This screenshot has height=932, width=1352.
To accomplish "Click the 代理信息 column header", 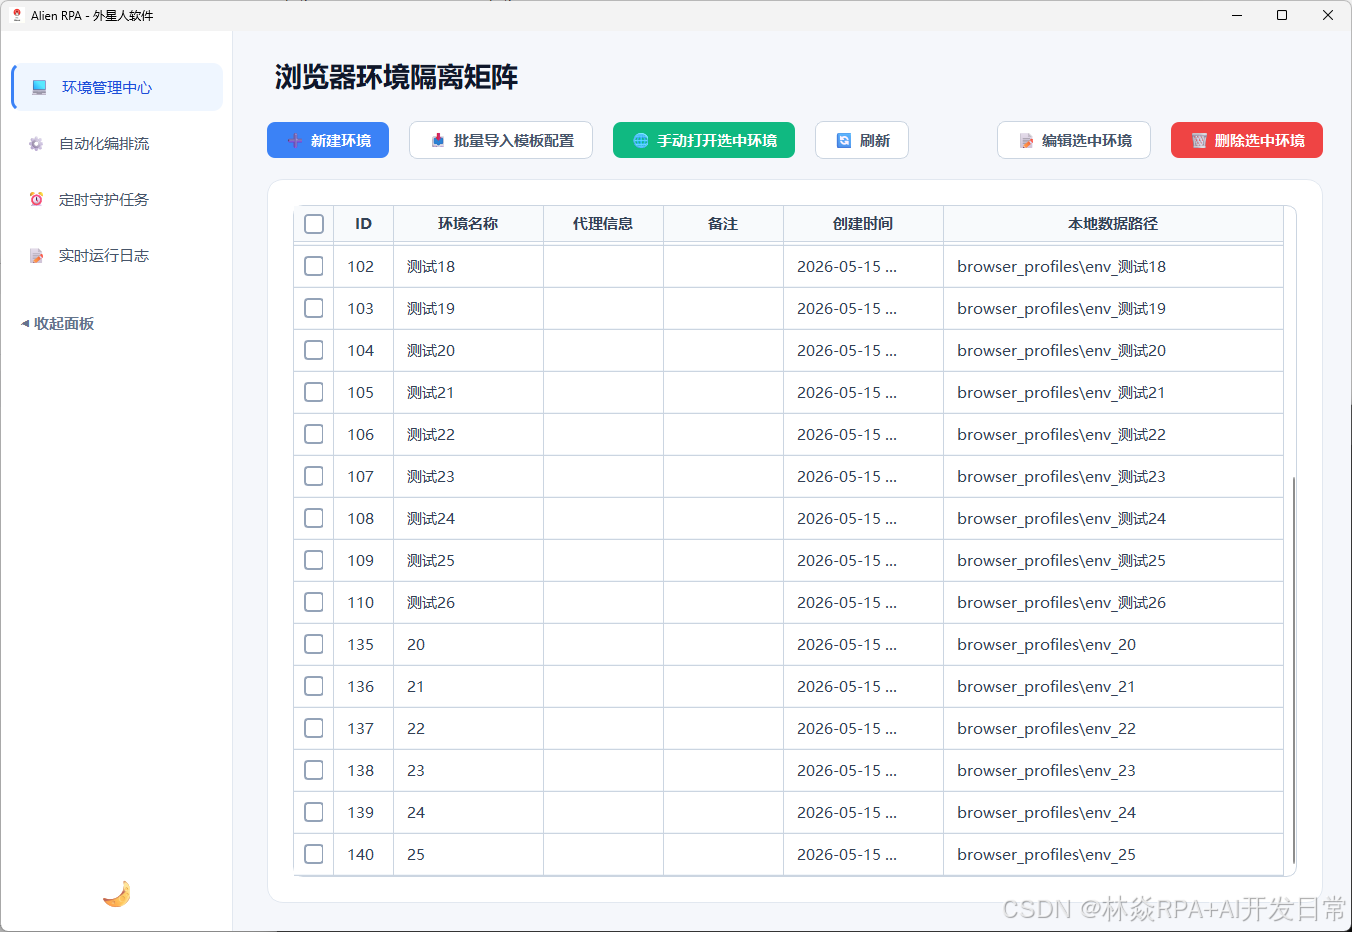I will [x=603, y=224].
